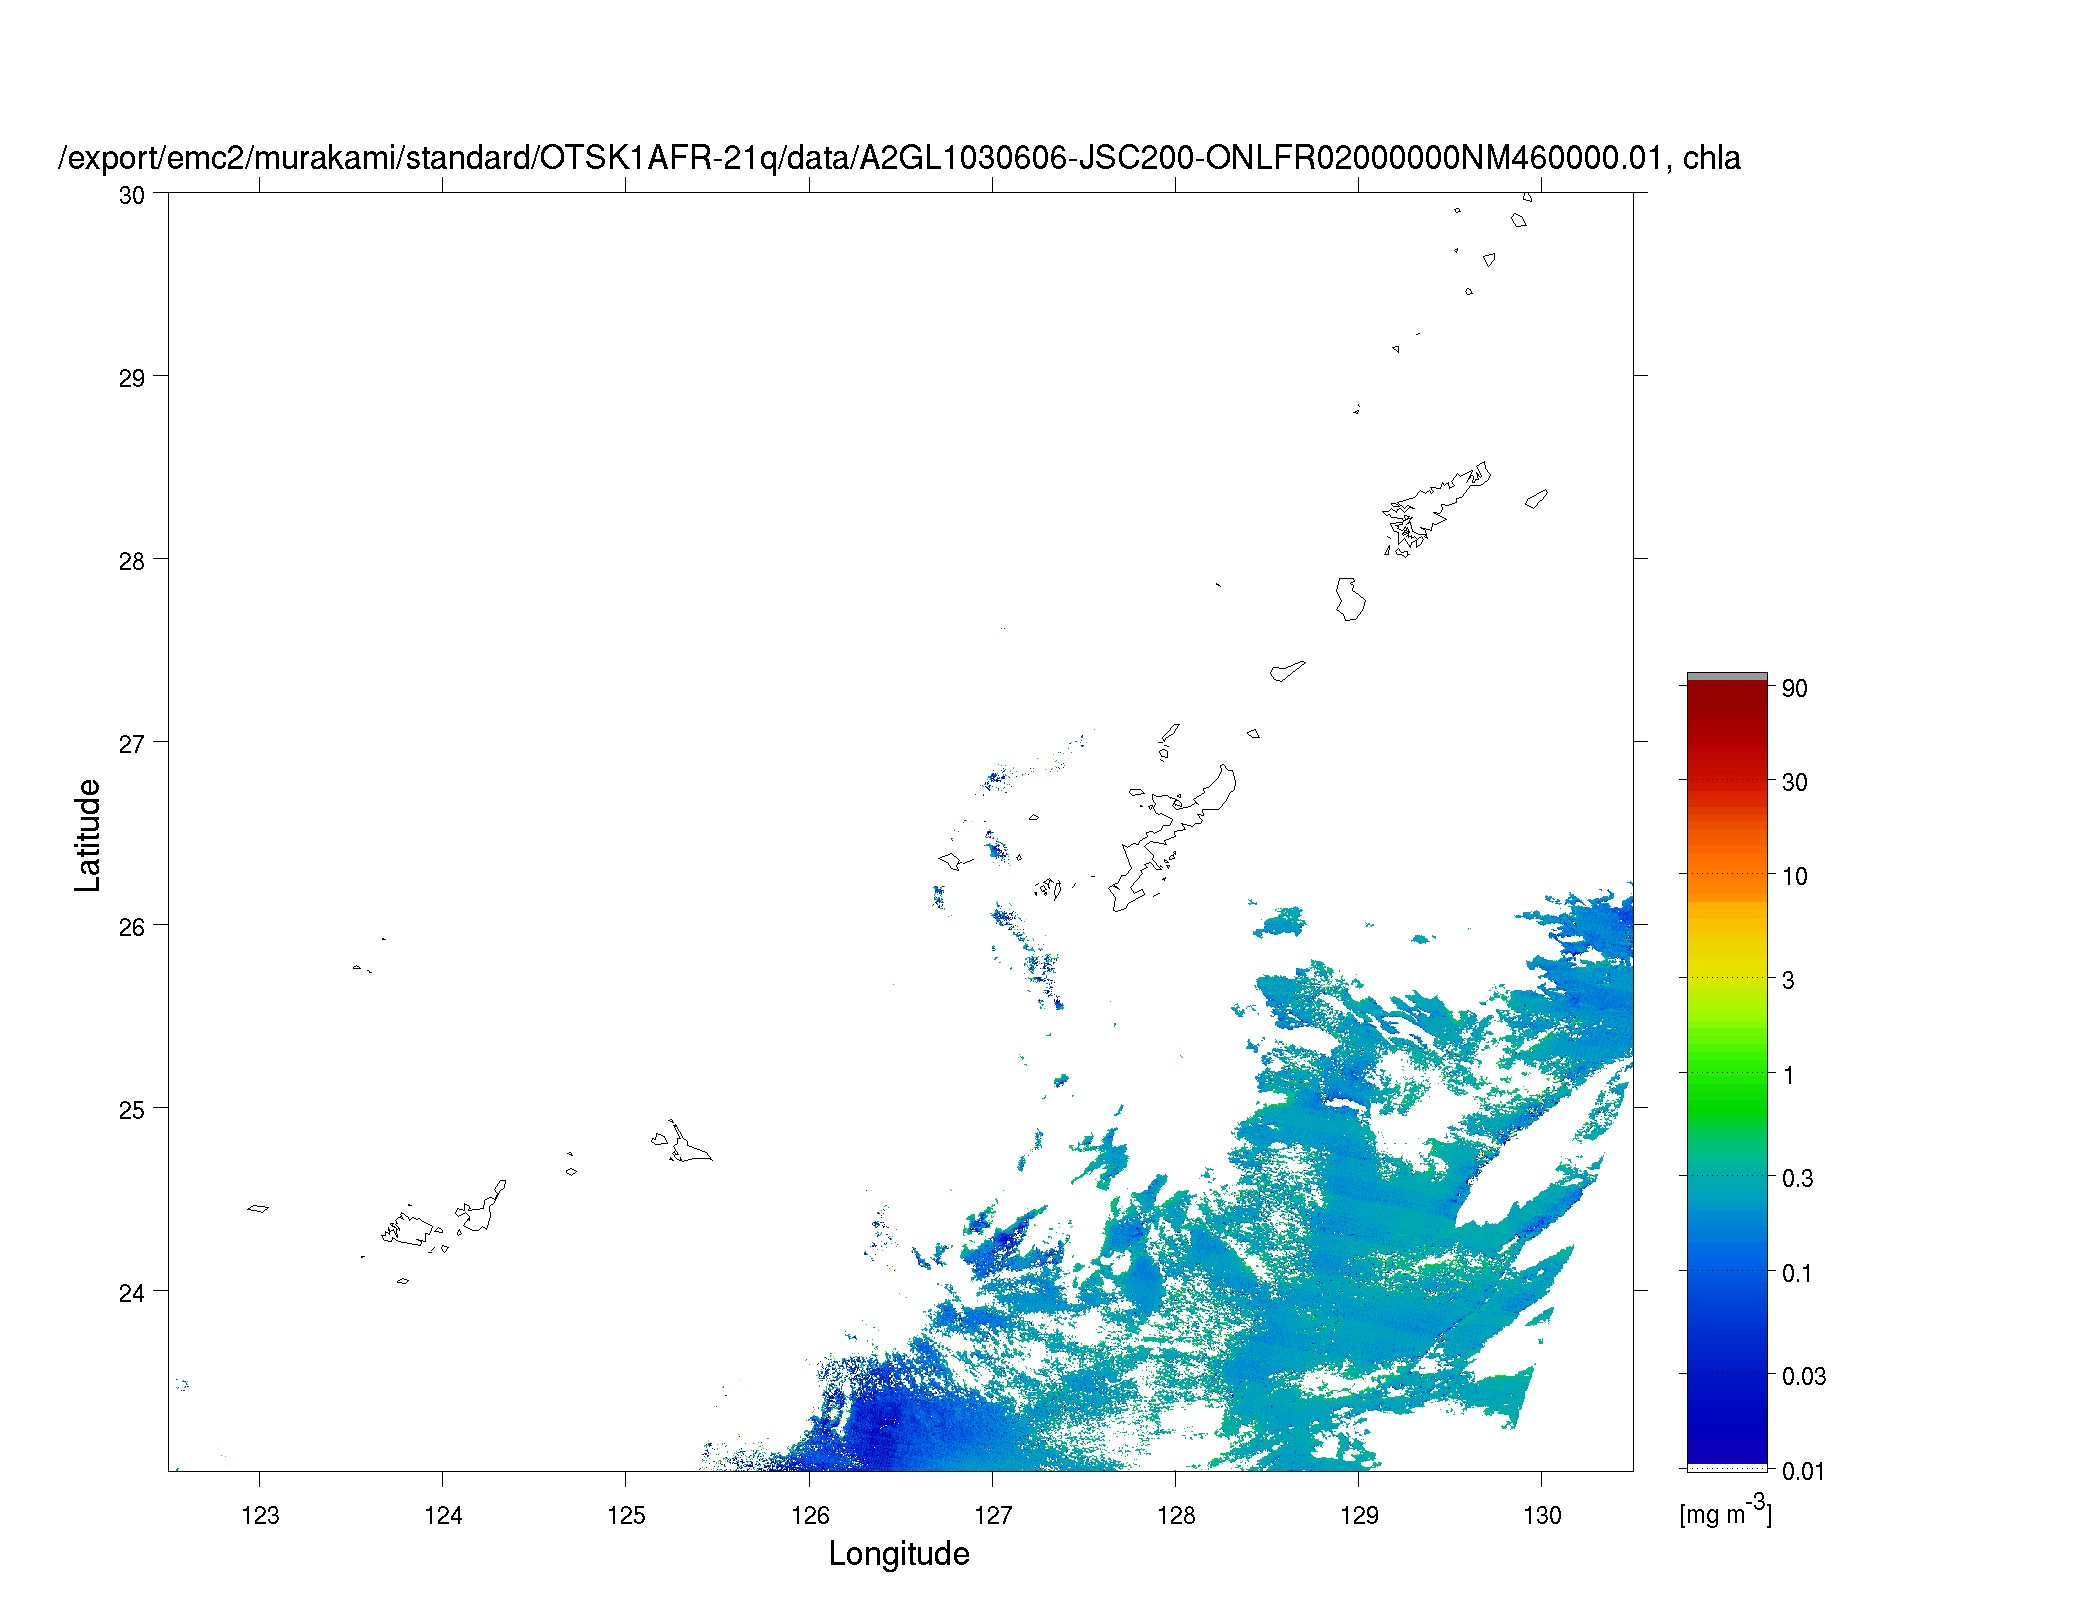
Task: Click colorbar label '30'
Action: (1795, 782)
